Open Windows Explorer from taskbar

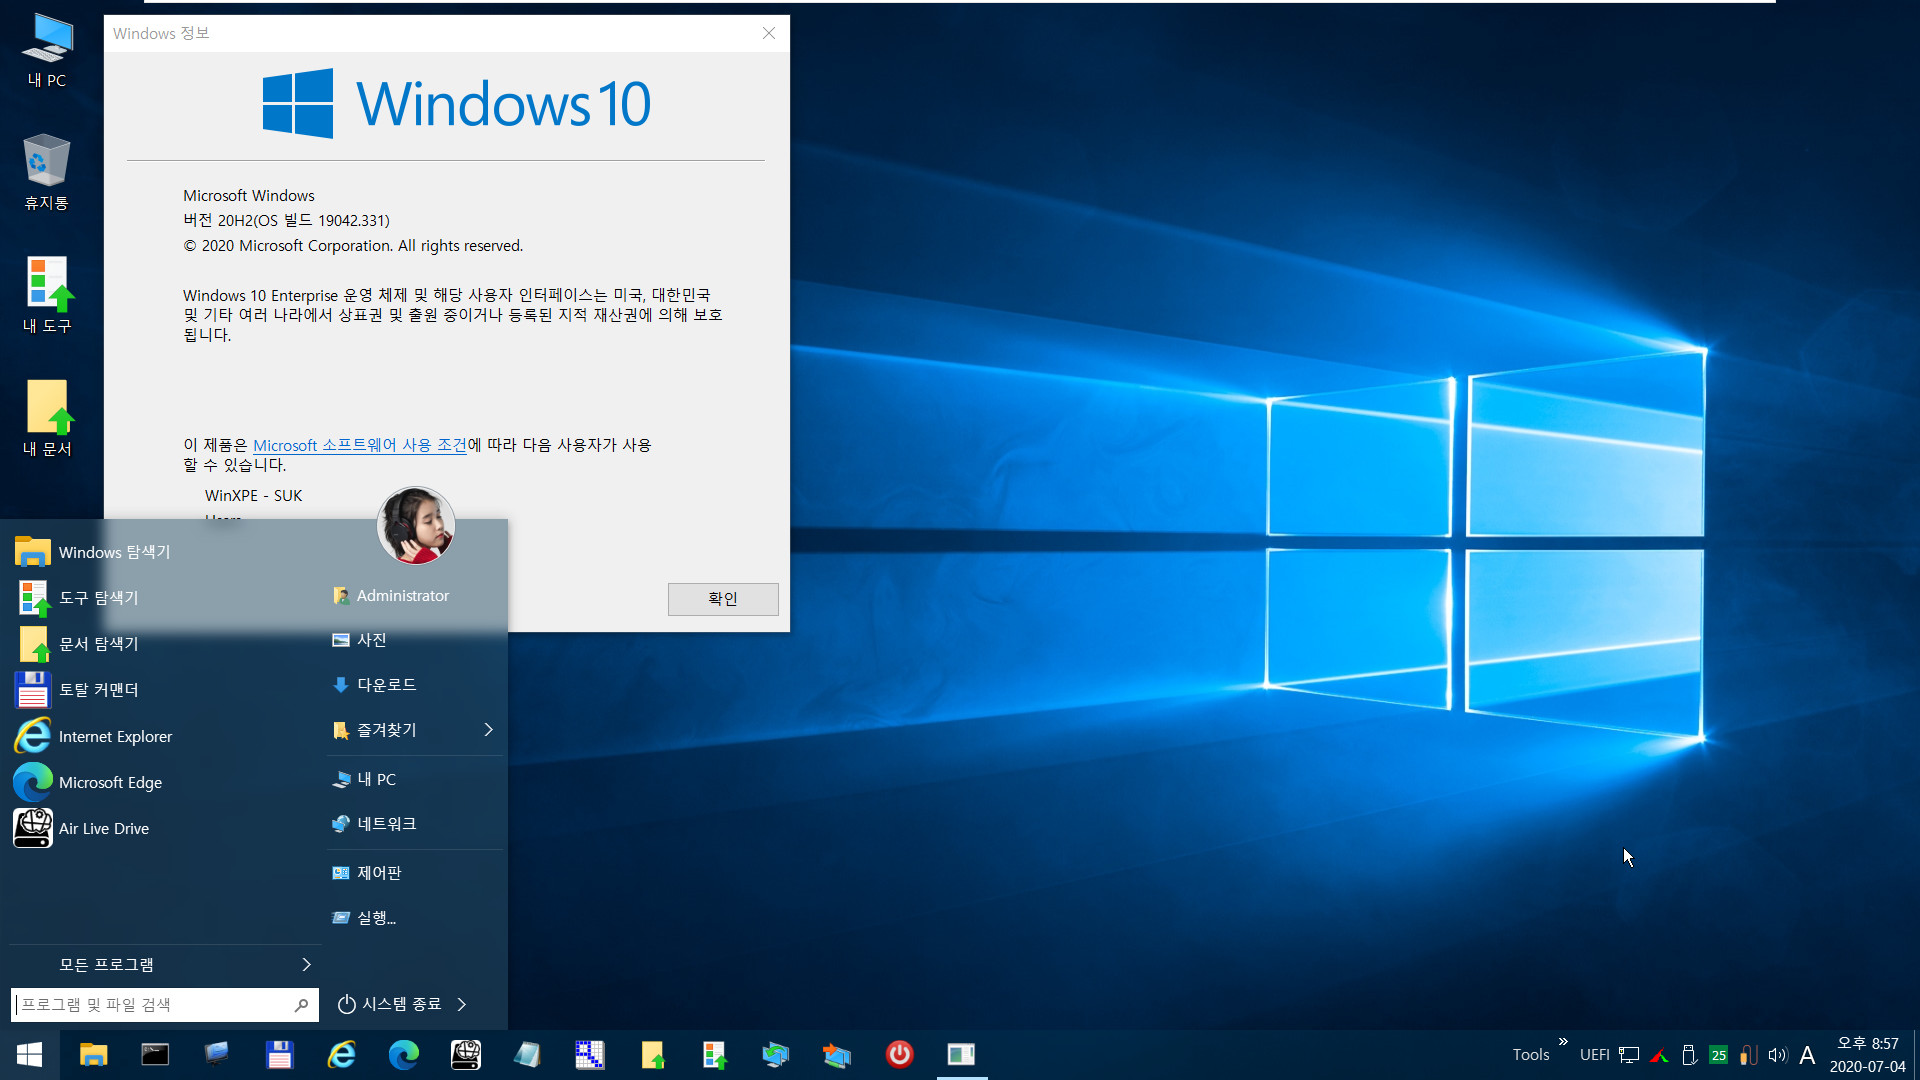[90, 1055]
